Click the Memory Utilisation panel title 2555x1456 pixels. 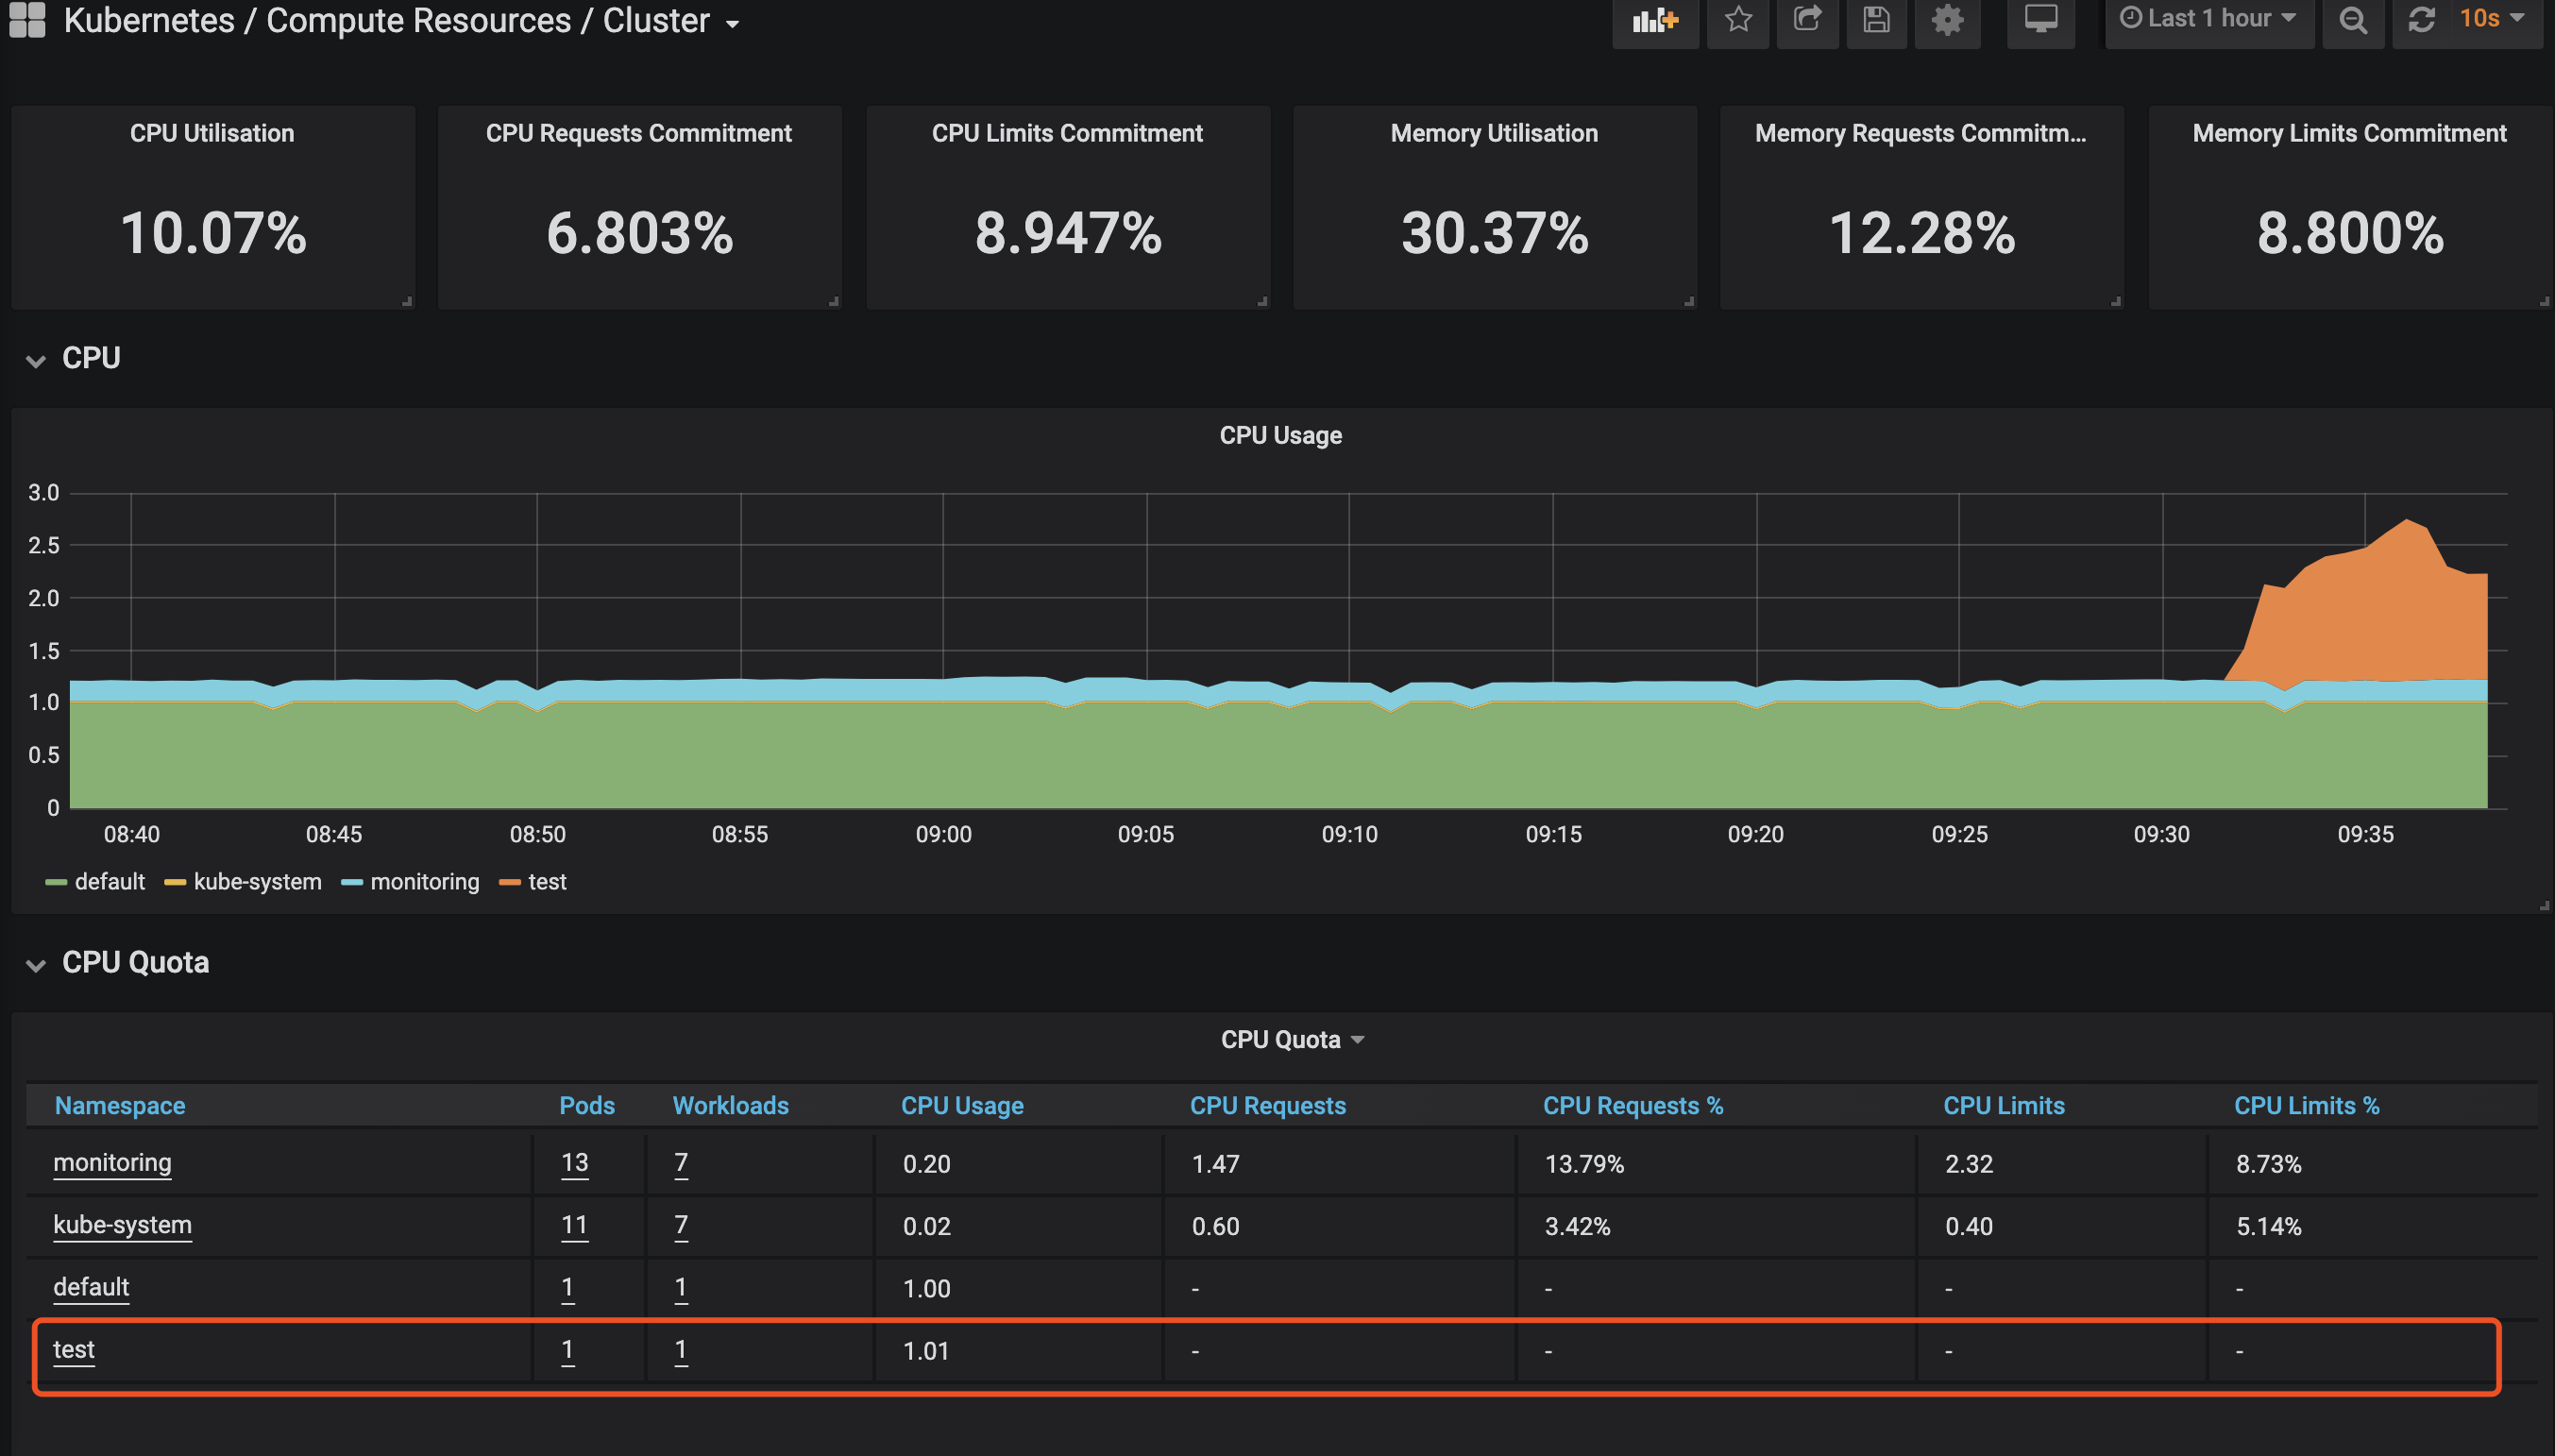1494,133
